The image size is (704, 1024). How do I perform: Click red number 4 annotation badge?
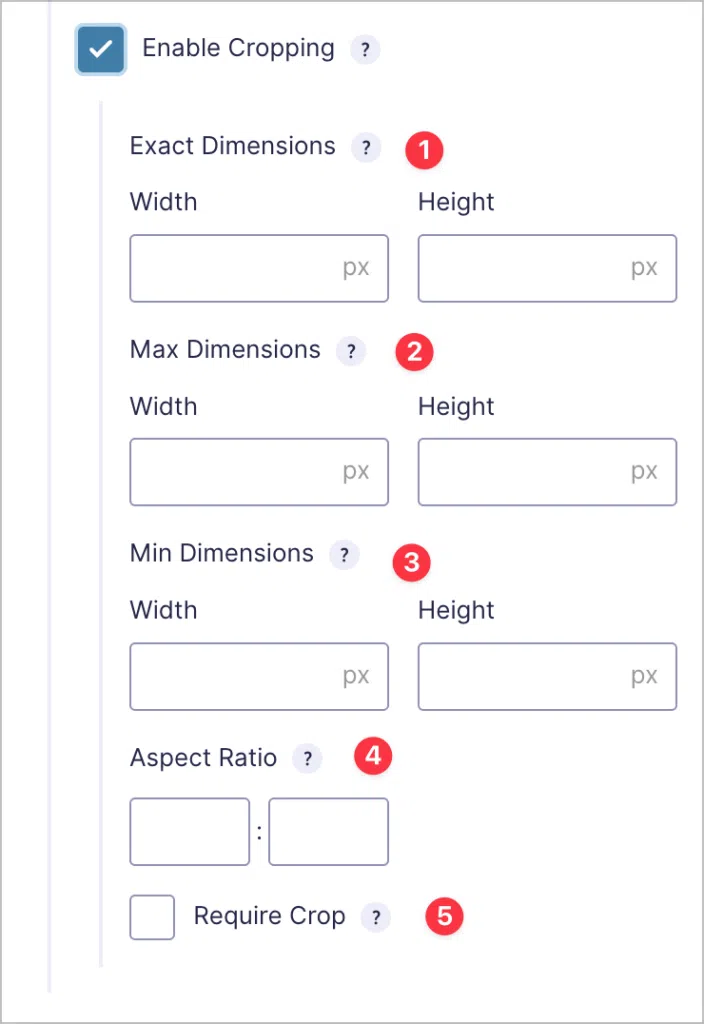373,756
